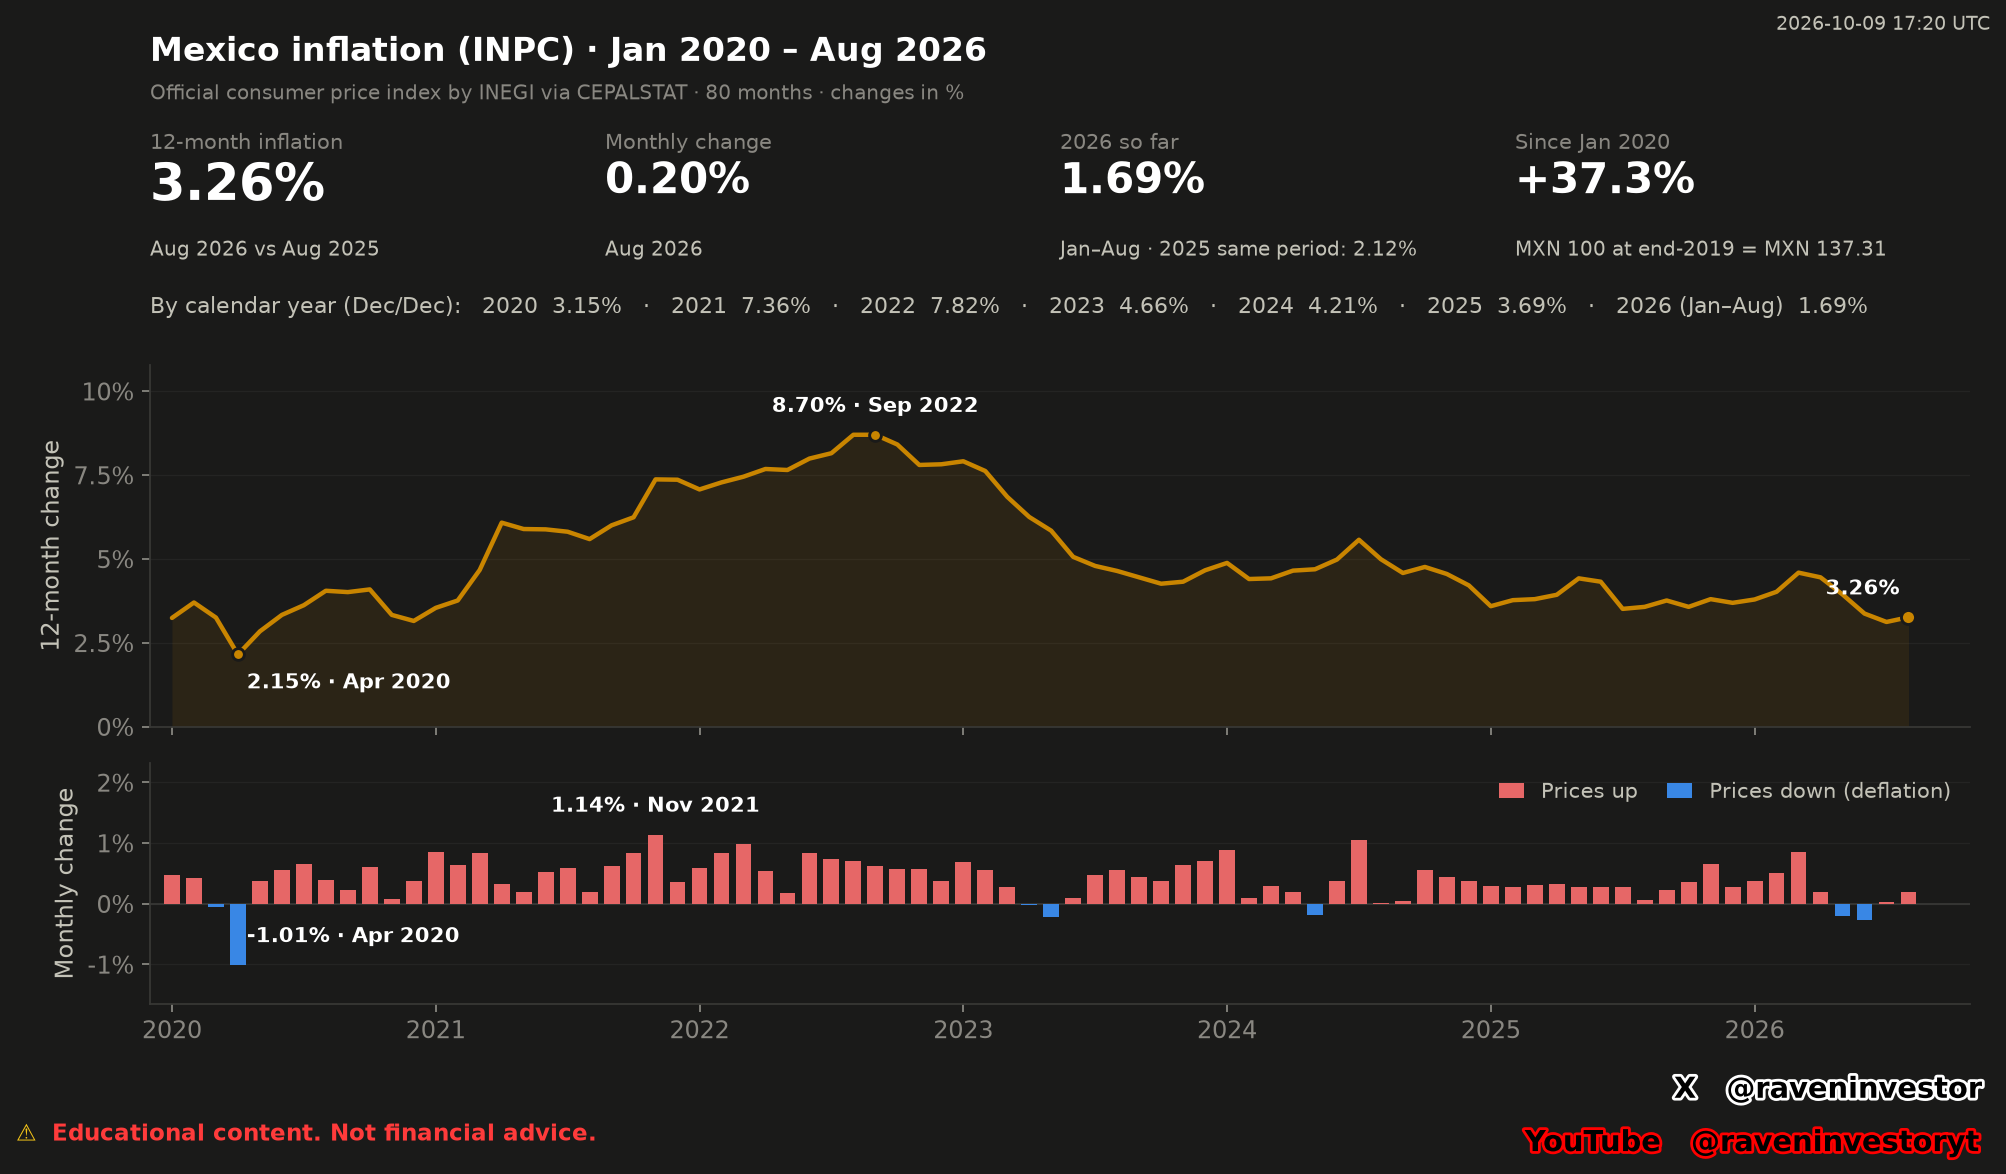Click the blue deflation bar for Apr 2020
Viewport: 2006px width, 1174px height.
pyautogui.click(x=238, y=934)
